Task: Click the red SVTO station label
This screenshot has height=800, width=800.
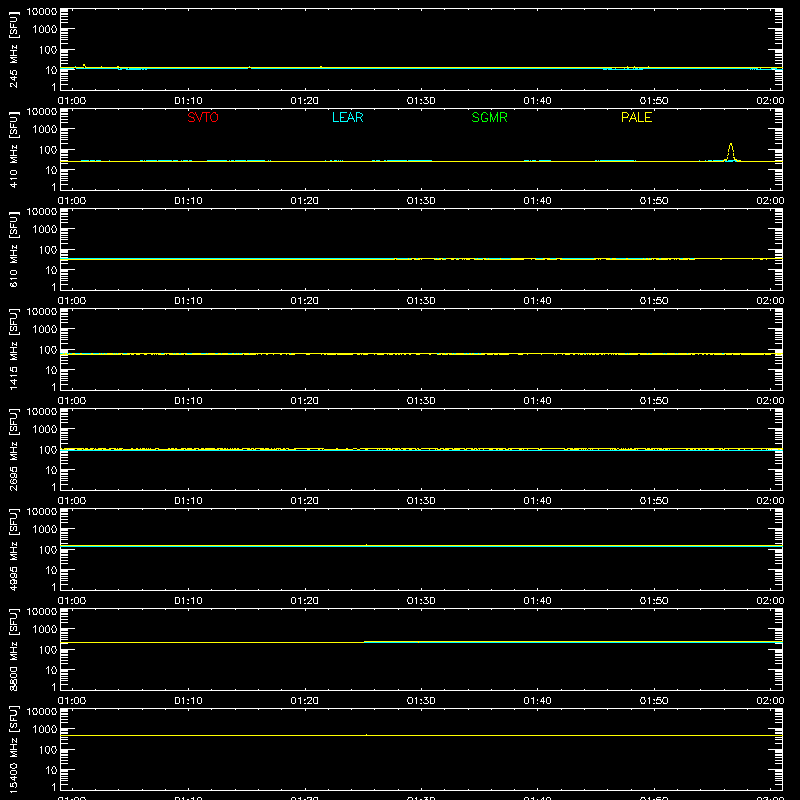Action: [203, 117]
